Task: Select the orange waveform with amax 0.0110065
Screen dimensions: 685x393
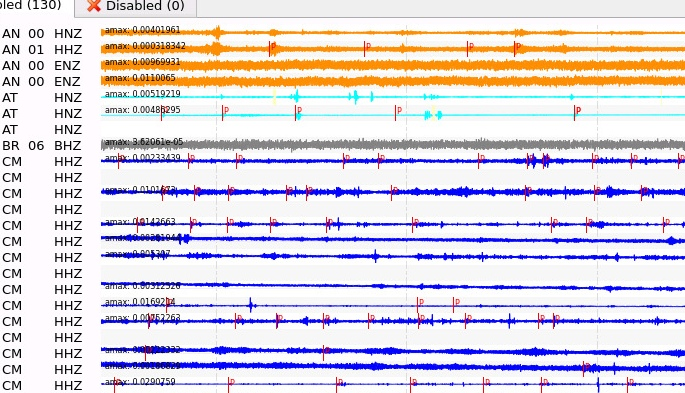Action: [393, 80]
